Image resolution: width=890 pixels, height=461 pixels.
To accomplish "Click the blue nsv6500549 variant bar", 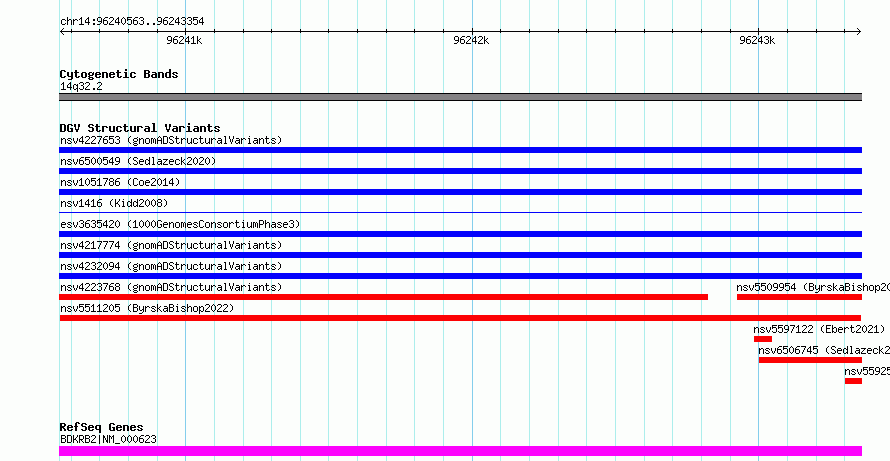I will (x=460, y=171).
